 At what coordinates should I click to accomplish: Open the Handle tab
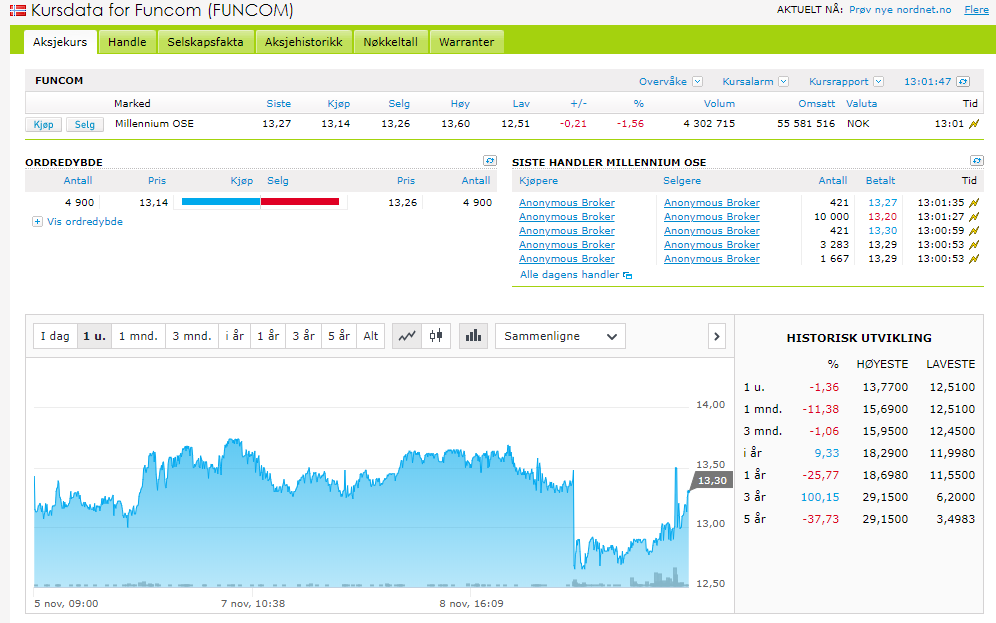[127, 42]
